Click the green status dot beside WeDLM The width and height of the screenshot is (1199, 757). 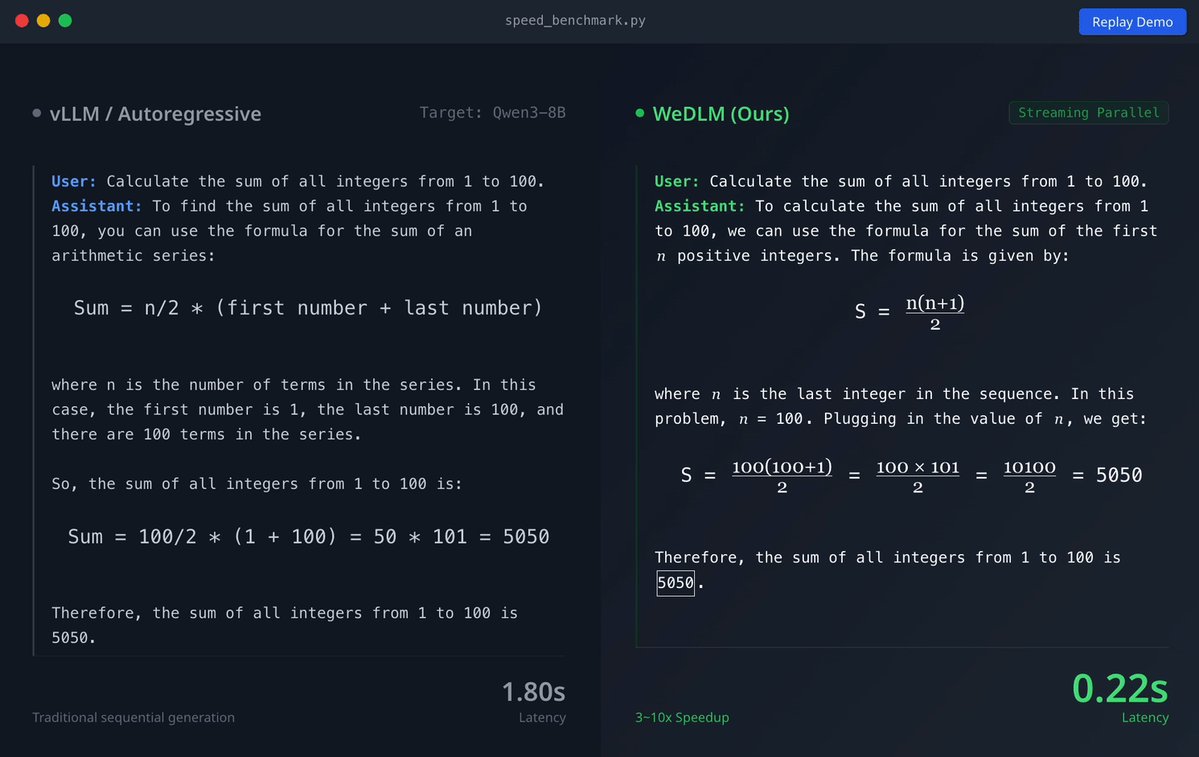coord(640,114)
